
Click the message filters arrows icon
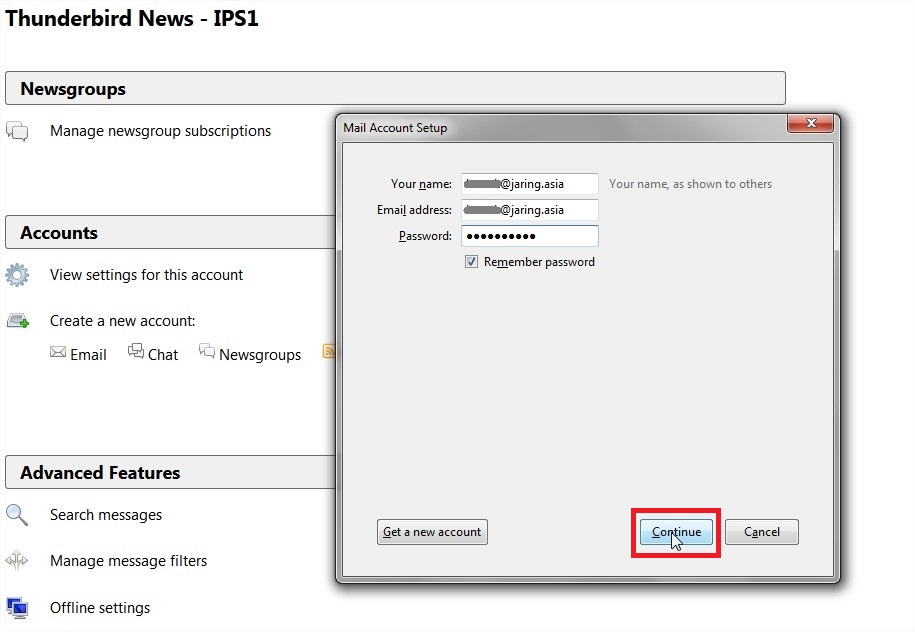click(16, 560)
